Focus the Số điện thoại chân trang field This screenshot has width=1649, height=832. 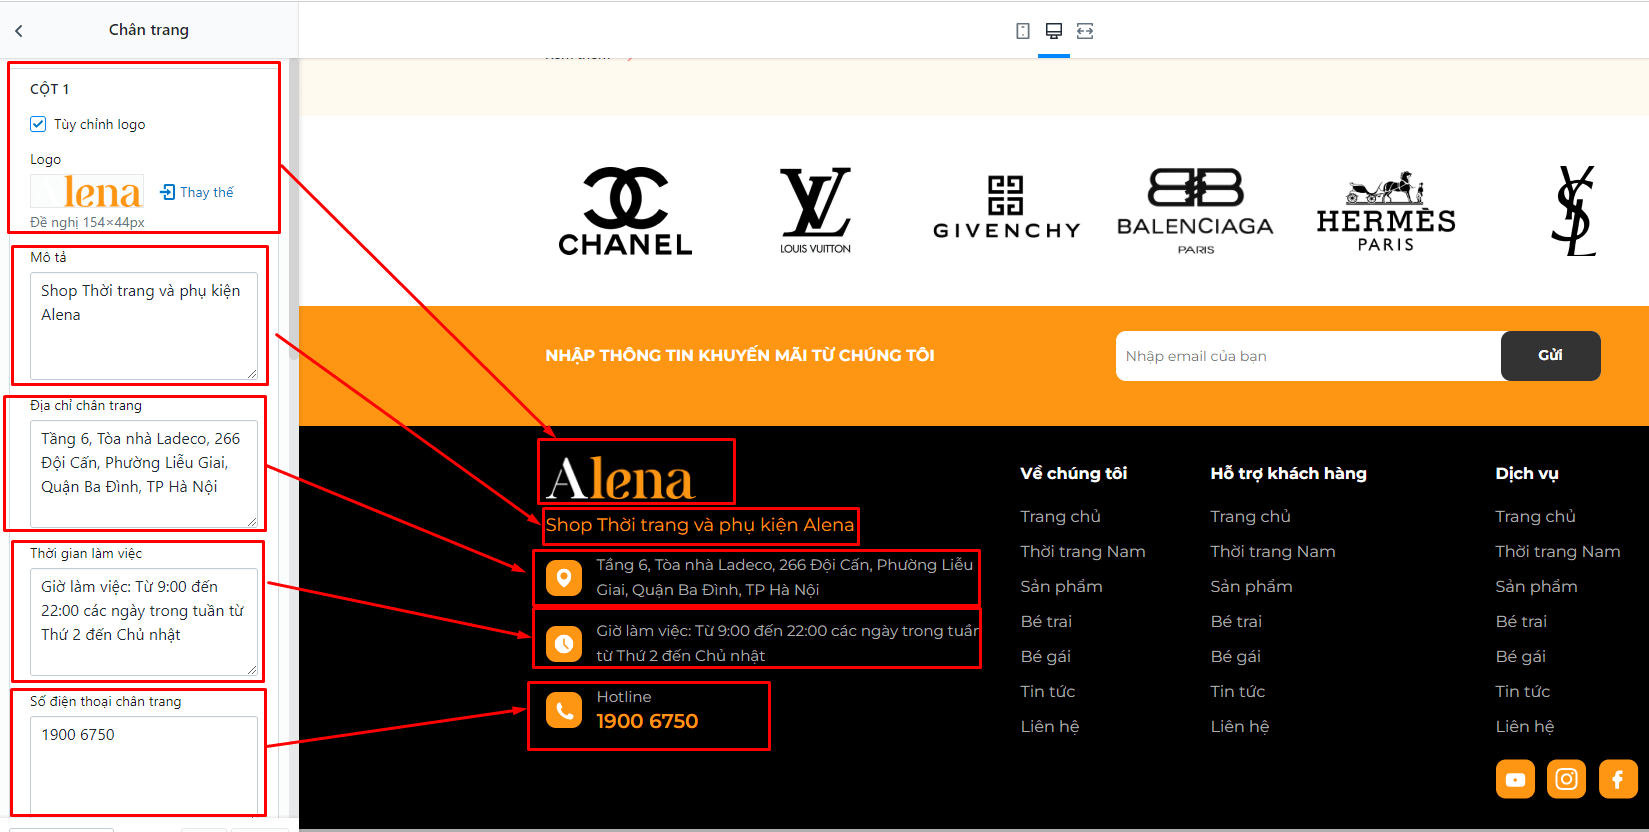144,766
